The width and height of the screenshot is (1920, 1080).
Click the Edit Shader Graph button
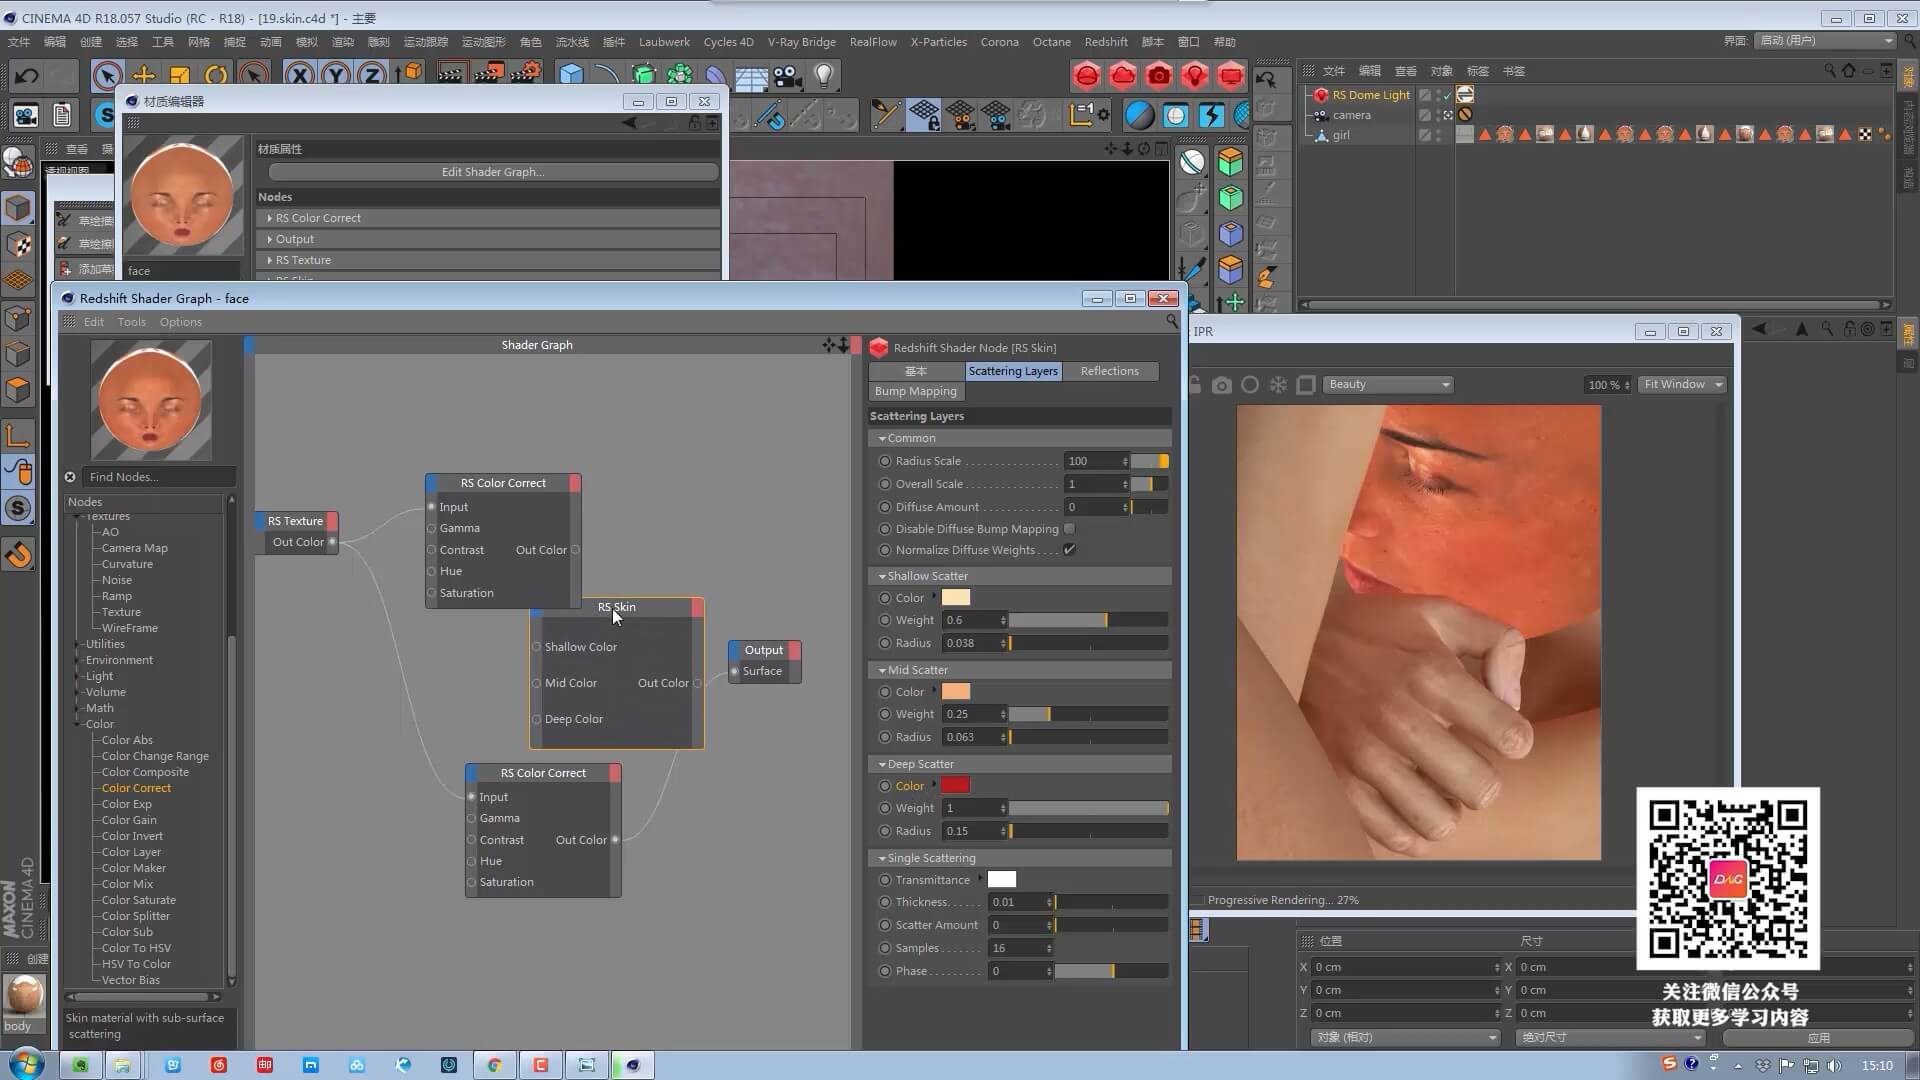(492, 172)
